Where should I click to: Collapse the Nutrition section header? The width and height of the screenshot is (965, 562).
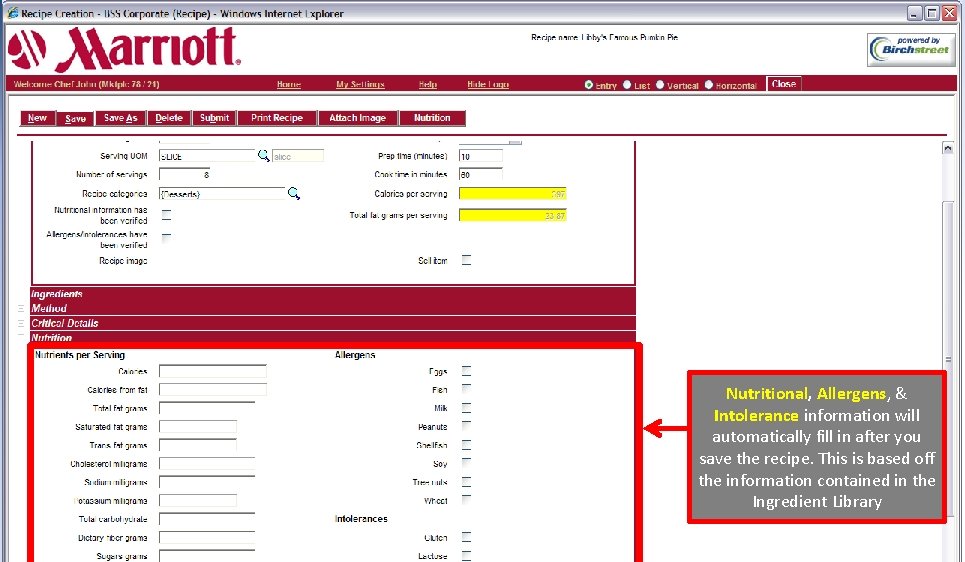[332, 337]
